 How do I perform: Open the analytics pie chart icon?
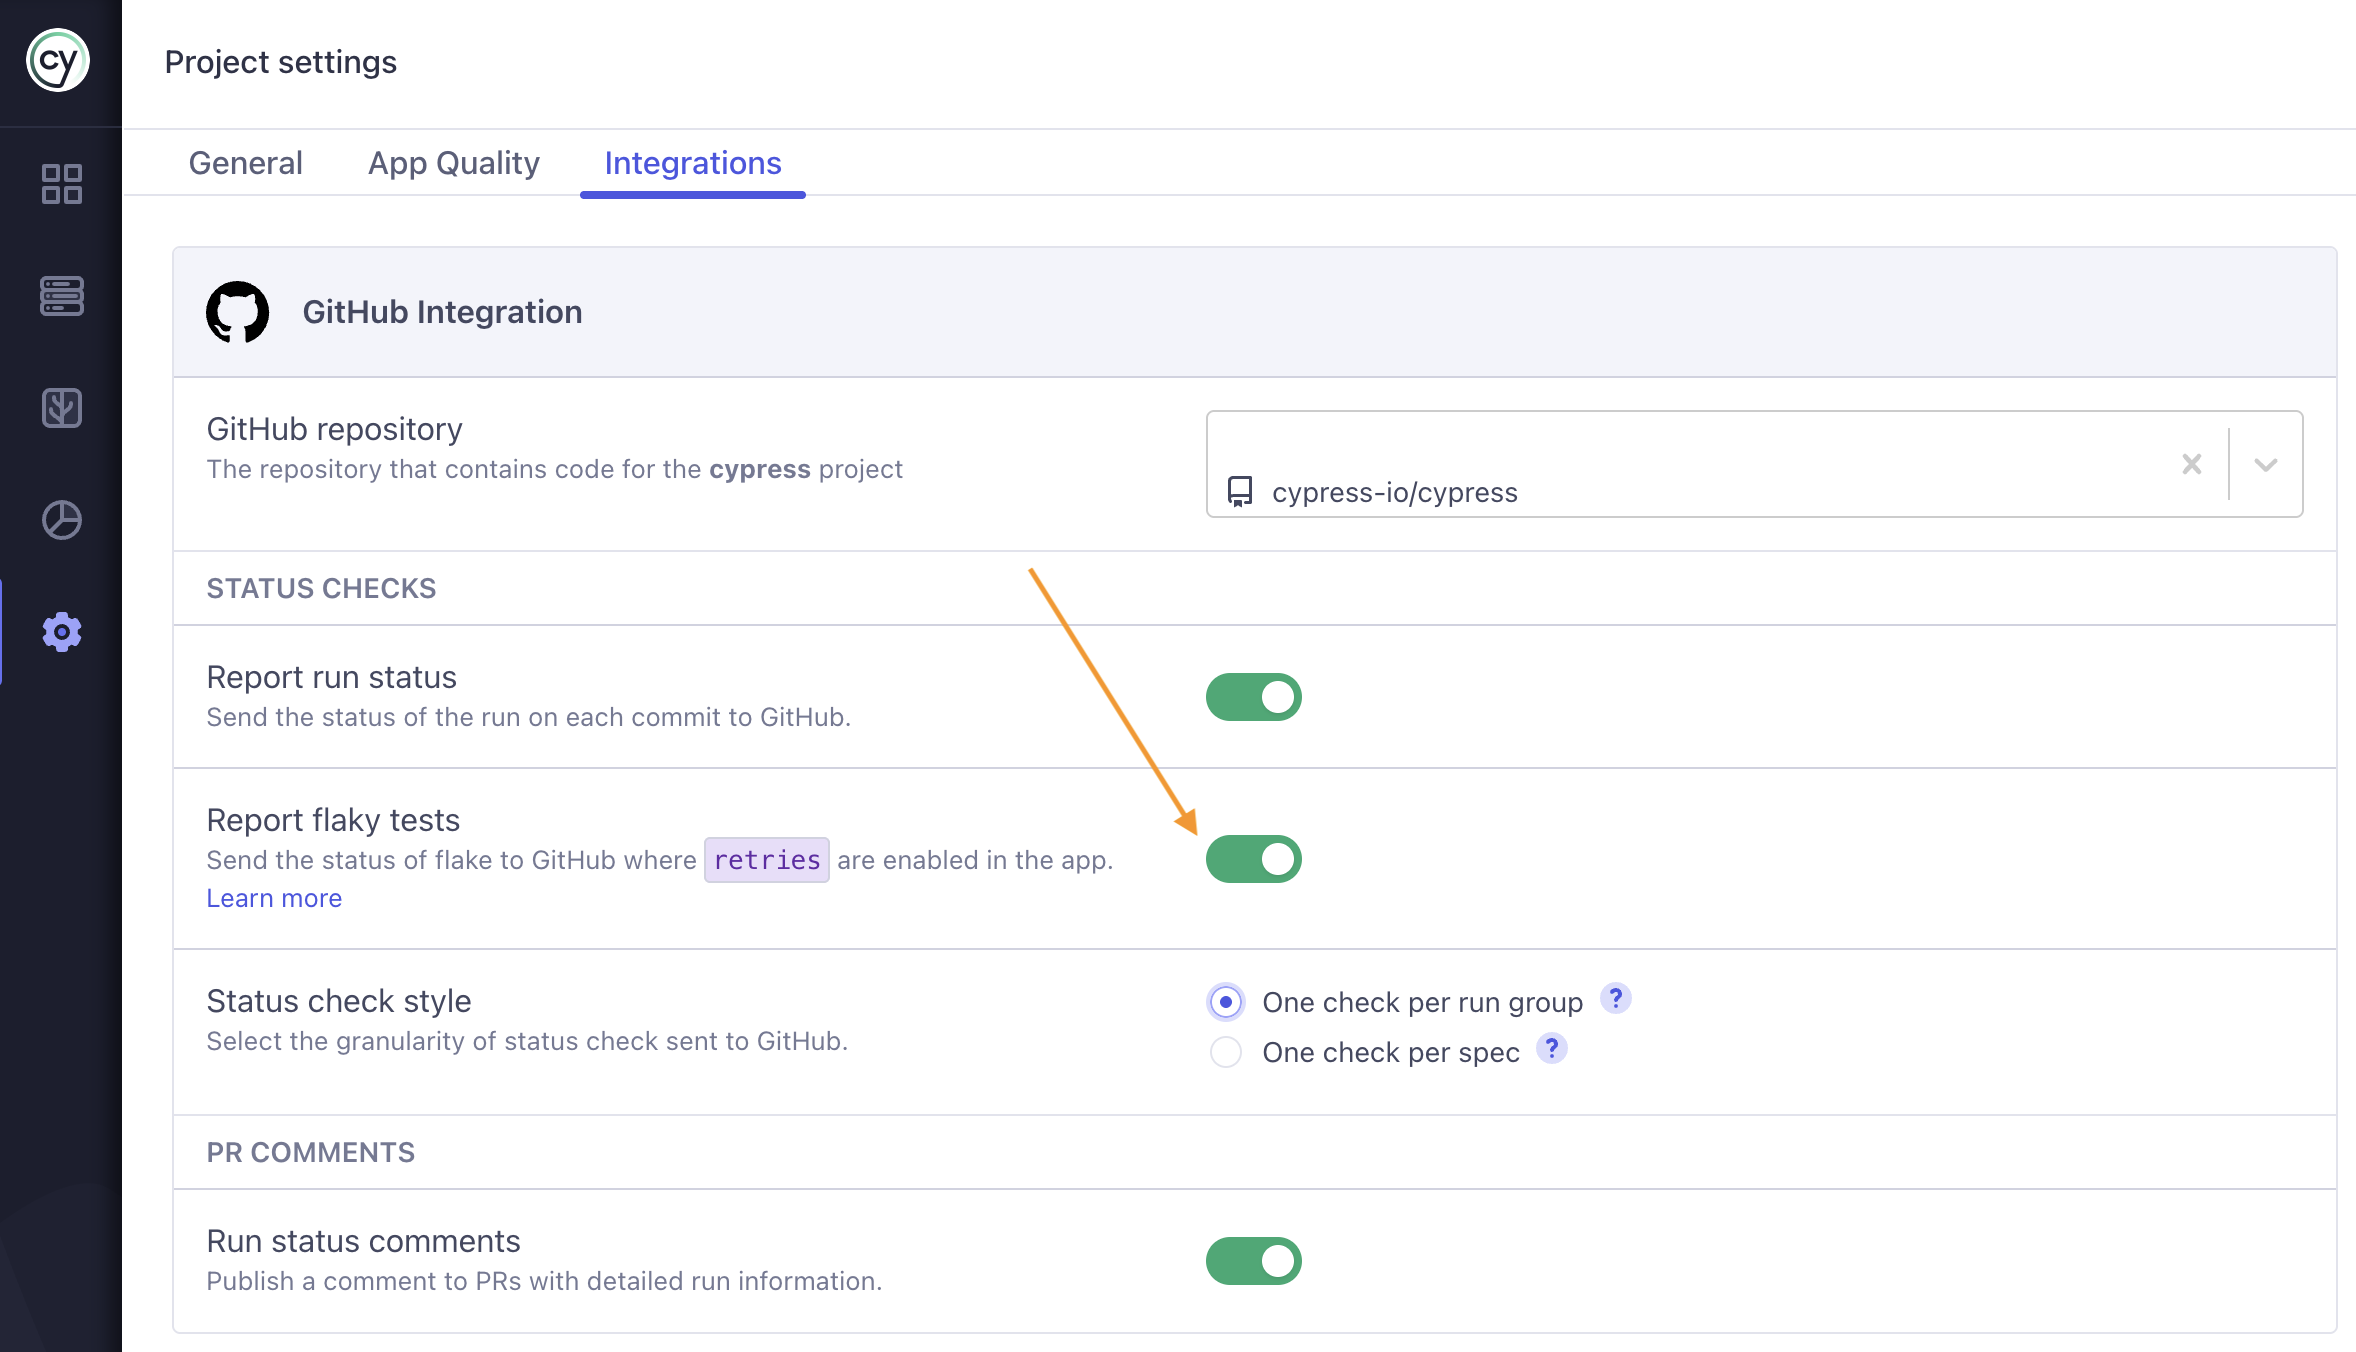tap(61, 520)
